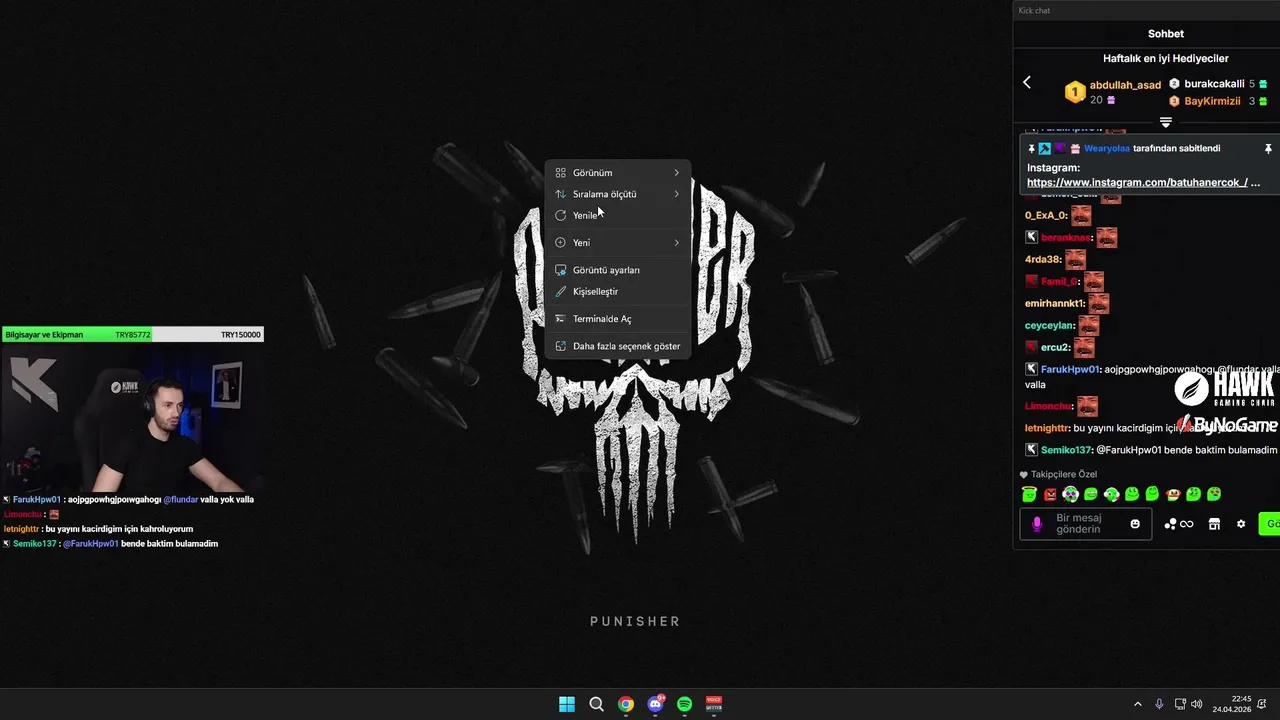Viewport: 1280px width, 720px height.
Task: Show hidden system tray icons
Action: 1137,704
